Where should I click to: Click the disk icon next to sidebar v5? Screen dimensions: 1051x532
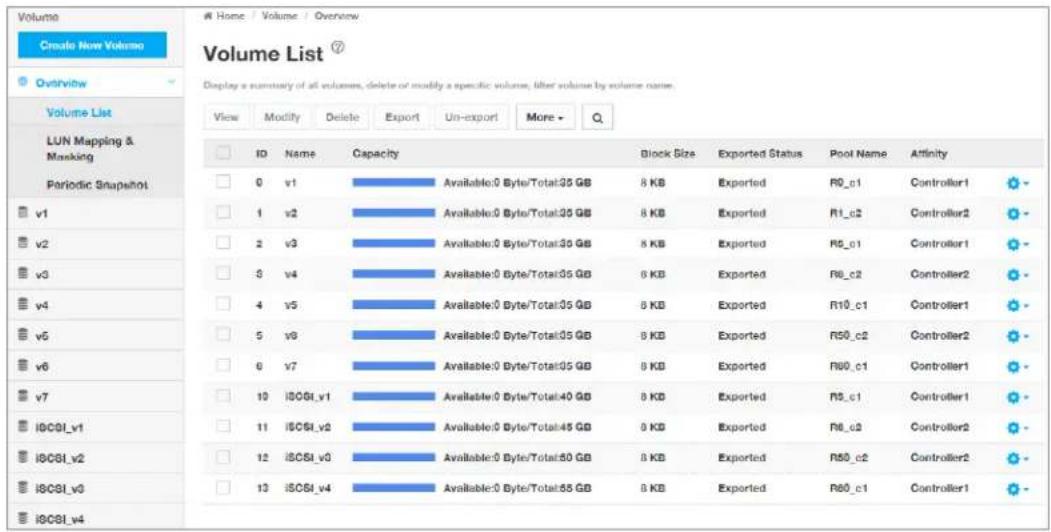click(22, 336)
